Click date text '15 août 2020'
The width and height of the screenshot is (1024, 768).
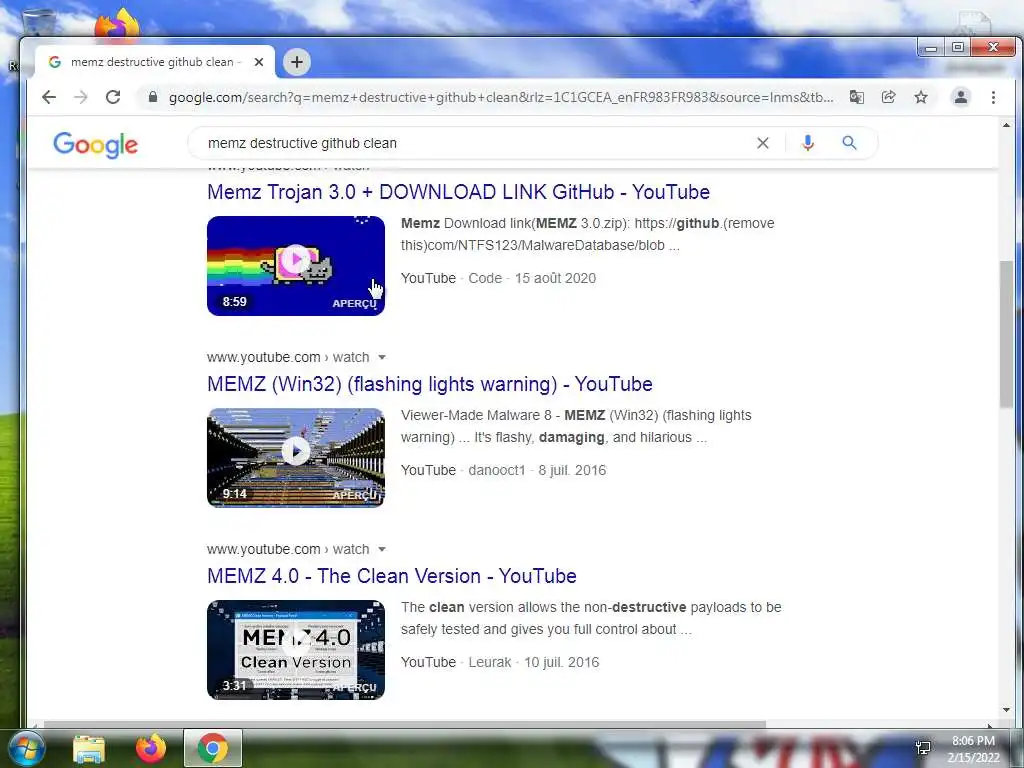pos(555,278)
